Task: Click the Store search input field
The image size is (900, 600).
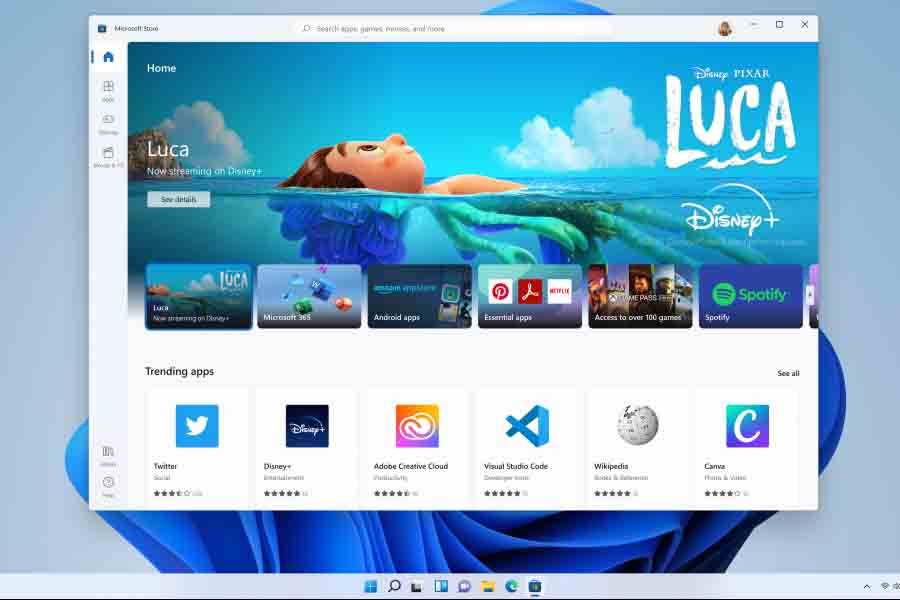Action: pyautogui.click(x=455, y=27)
